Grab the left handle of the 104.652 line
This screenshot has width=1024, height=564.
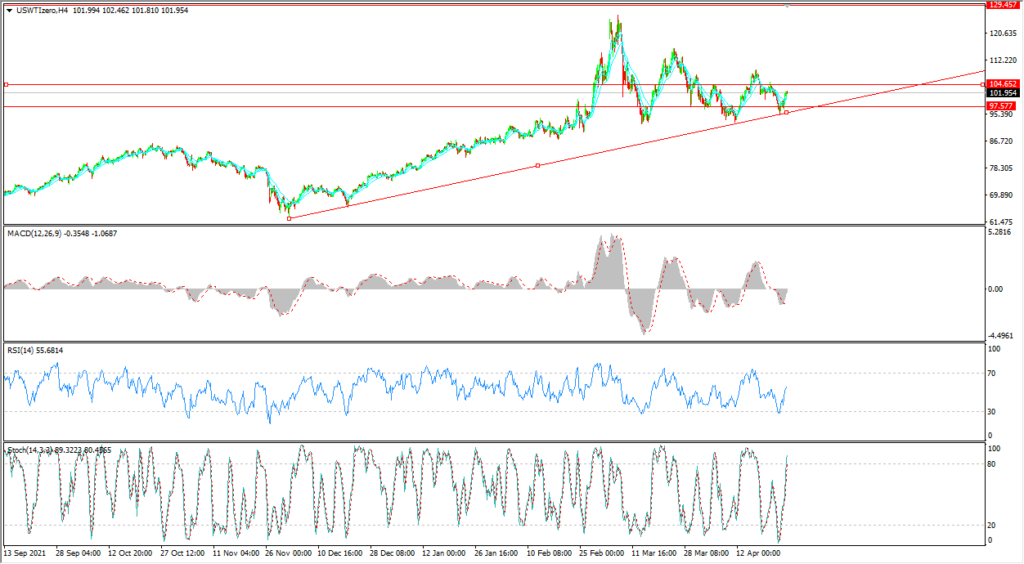point(6,84)
